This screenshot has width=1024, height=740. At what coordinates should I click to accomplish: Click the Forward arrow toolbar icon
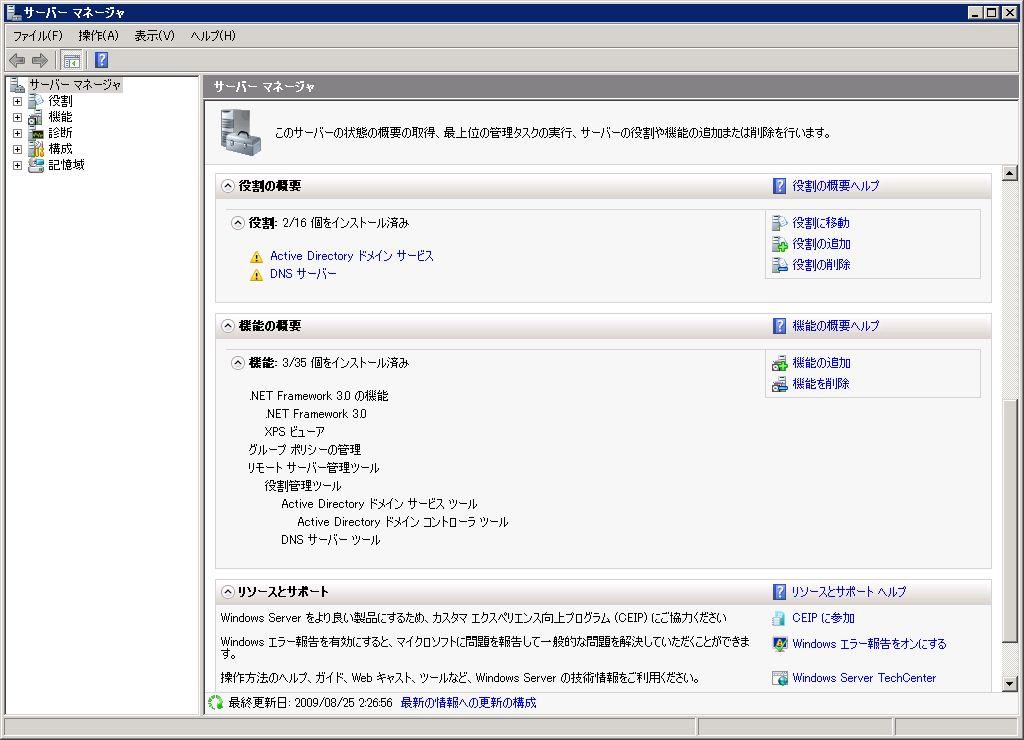[40, 61]
